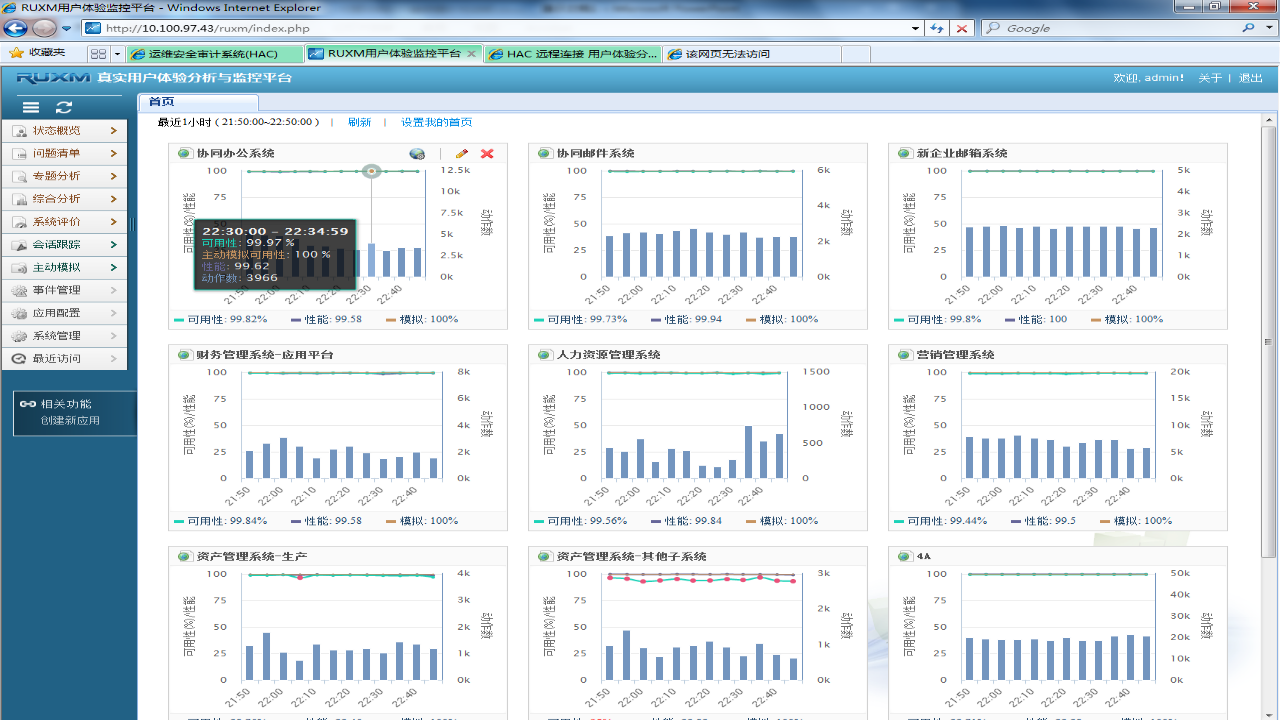1280x720 pixels.
Task: Click the 综合分析 menu icon
Action: point(19,199)
